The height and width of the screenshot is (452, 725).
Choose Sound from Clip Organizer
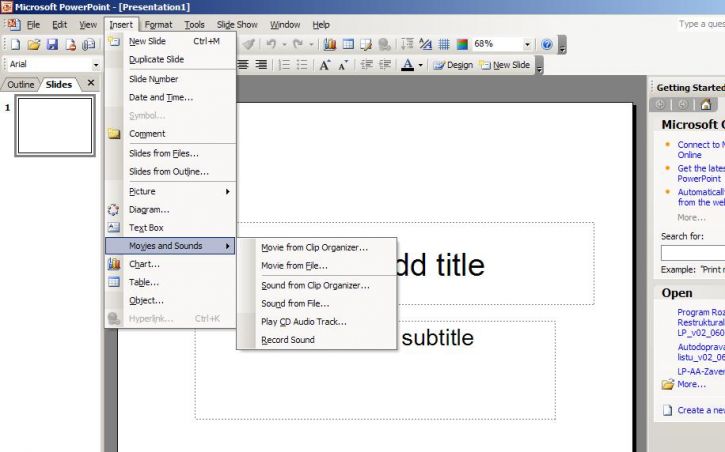317,286
